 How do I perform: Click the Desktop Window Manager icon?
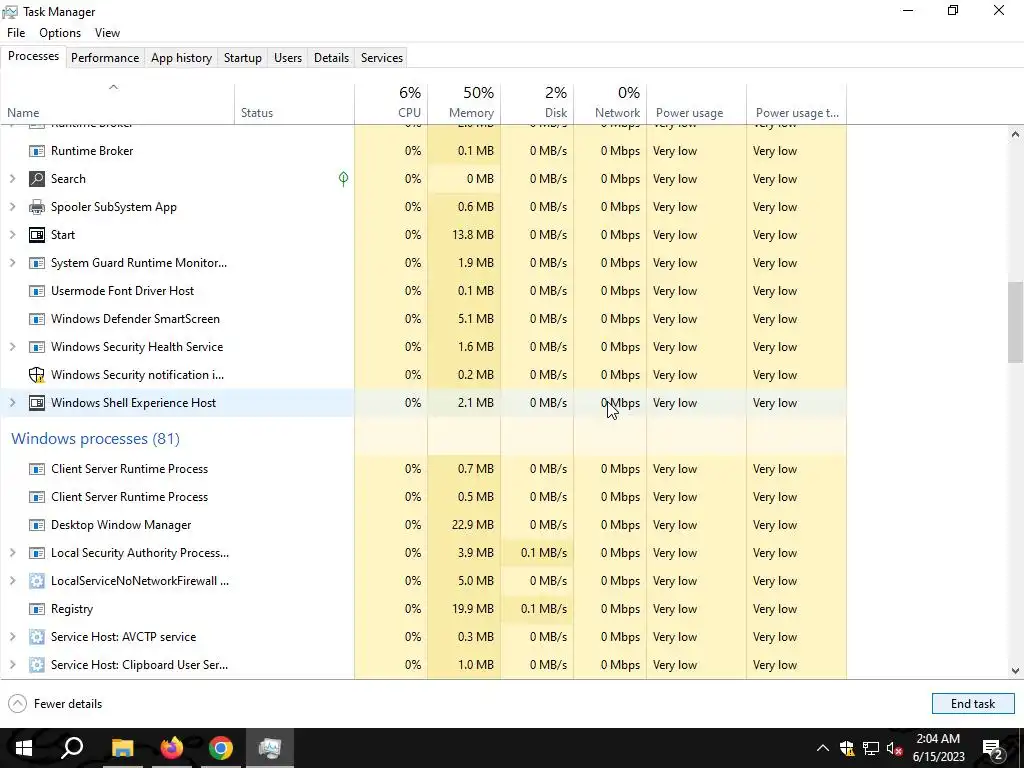37,525
